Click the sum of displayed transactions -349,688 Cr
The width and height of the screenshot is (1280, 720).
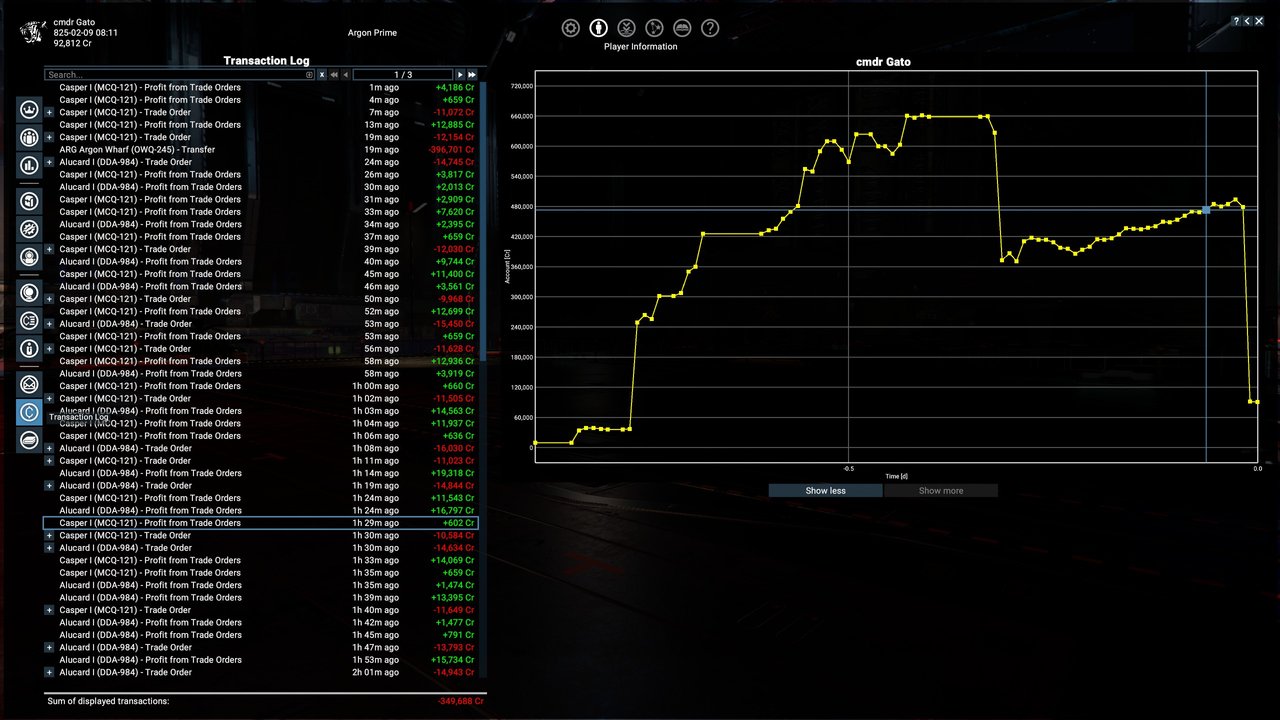[x=460, y=701]
